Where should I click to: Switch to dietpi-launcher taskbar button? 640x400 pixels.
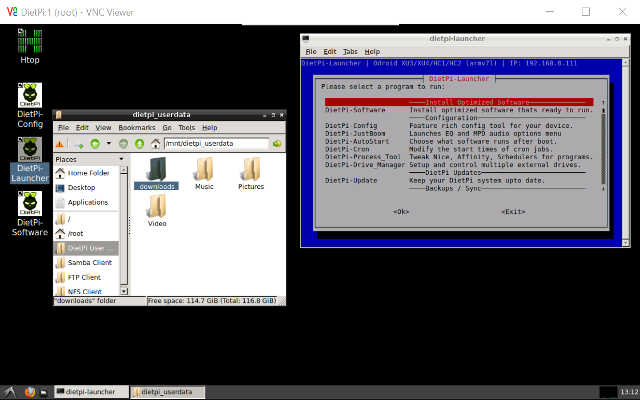pyautogui.click(x=91, y=392)
